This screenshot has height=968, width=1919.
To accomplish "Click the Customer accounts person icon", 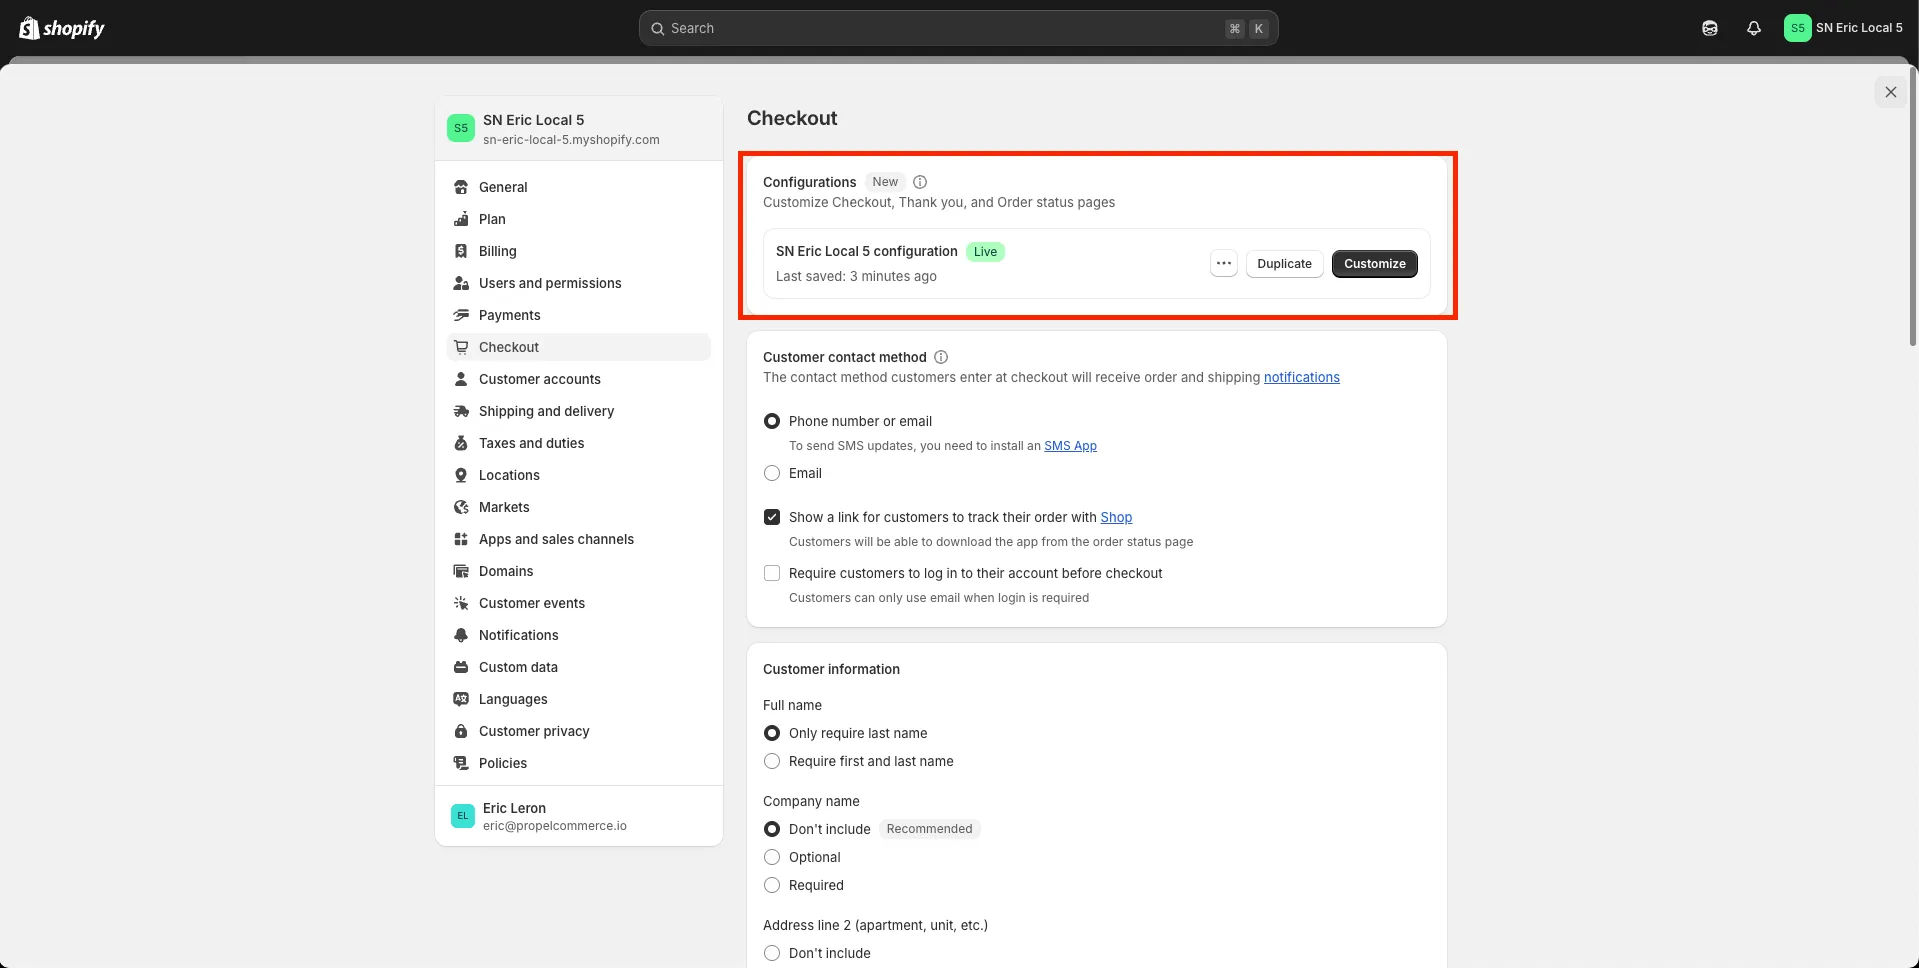I will [x=461, y=379].
